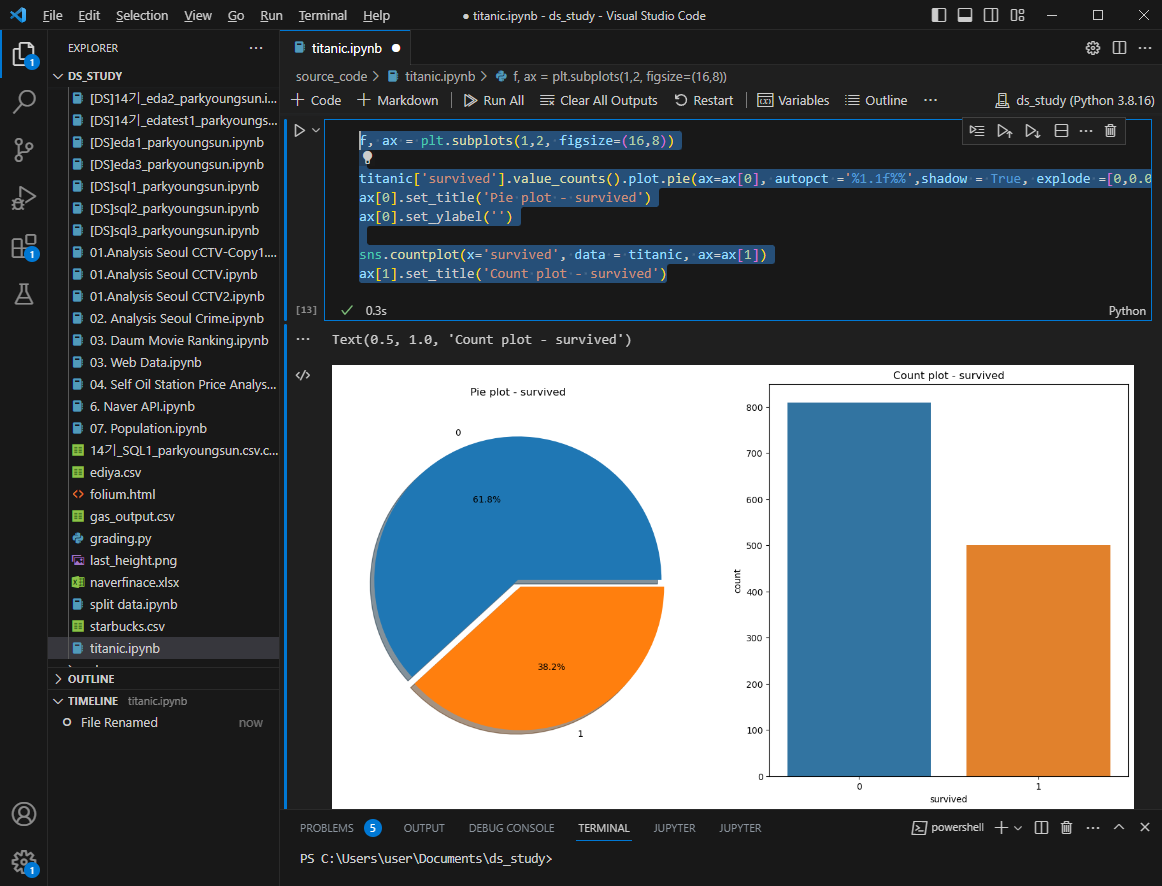
Task: Split the editor to the right
Action: (1120, 48)
